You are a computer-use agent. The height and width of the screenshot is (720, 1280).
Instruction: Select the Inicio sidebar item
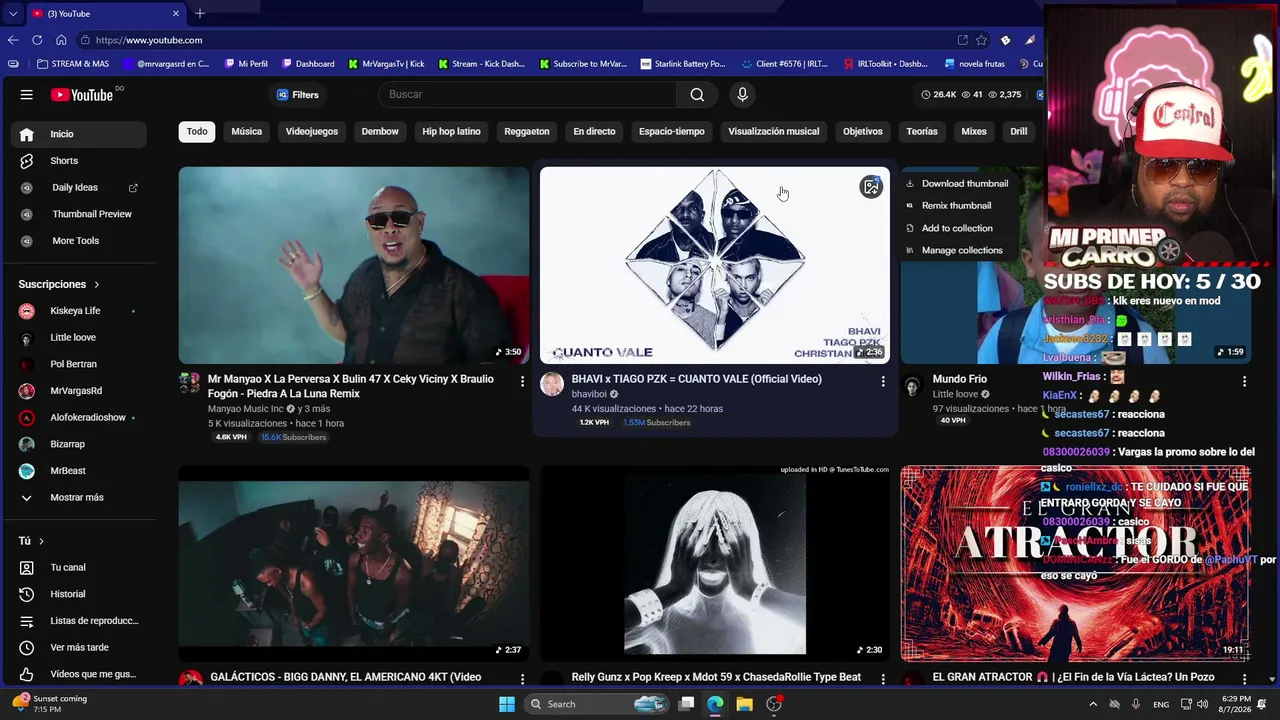click(x=79, y=134)
